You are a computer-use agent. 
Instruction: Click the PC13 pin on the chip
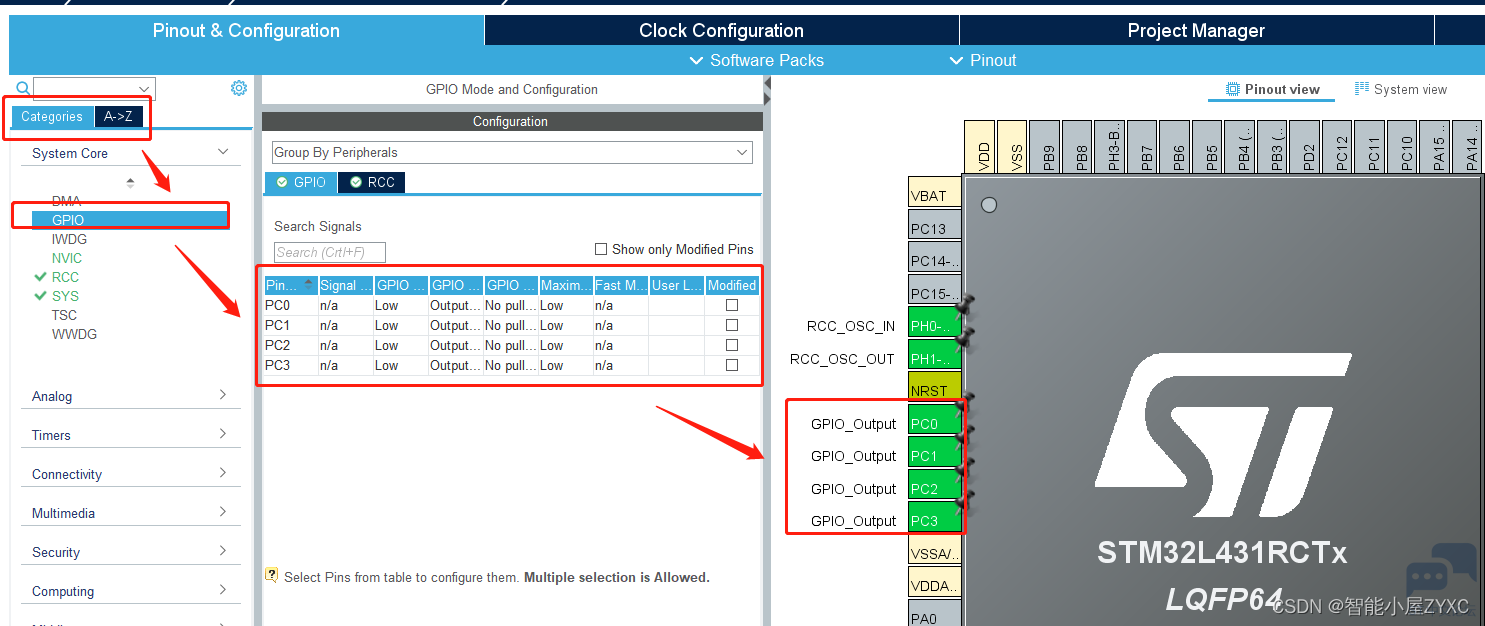935,225
